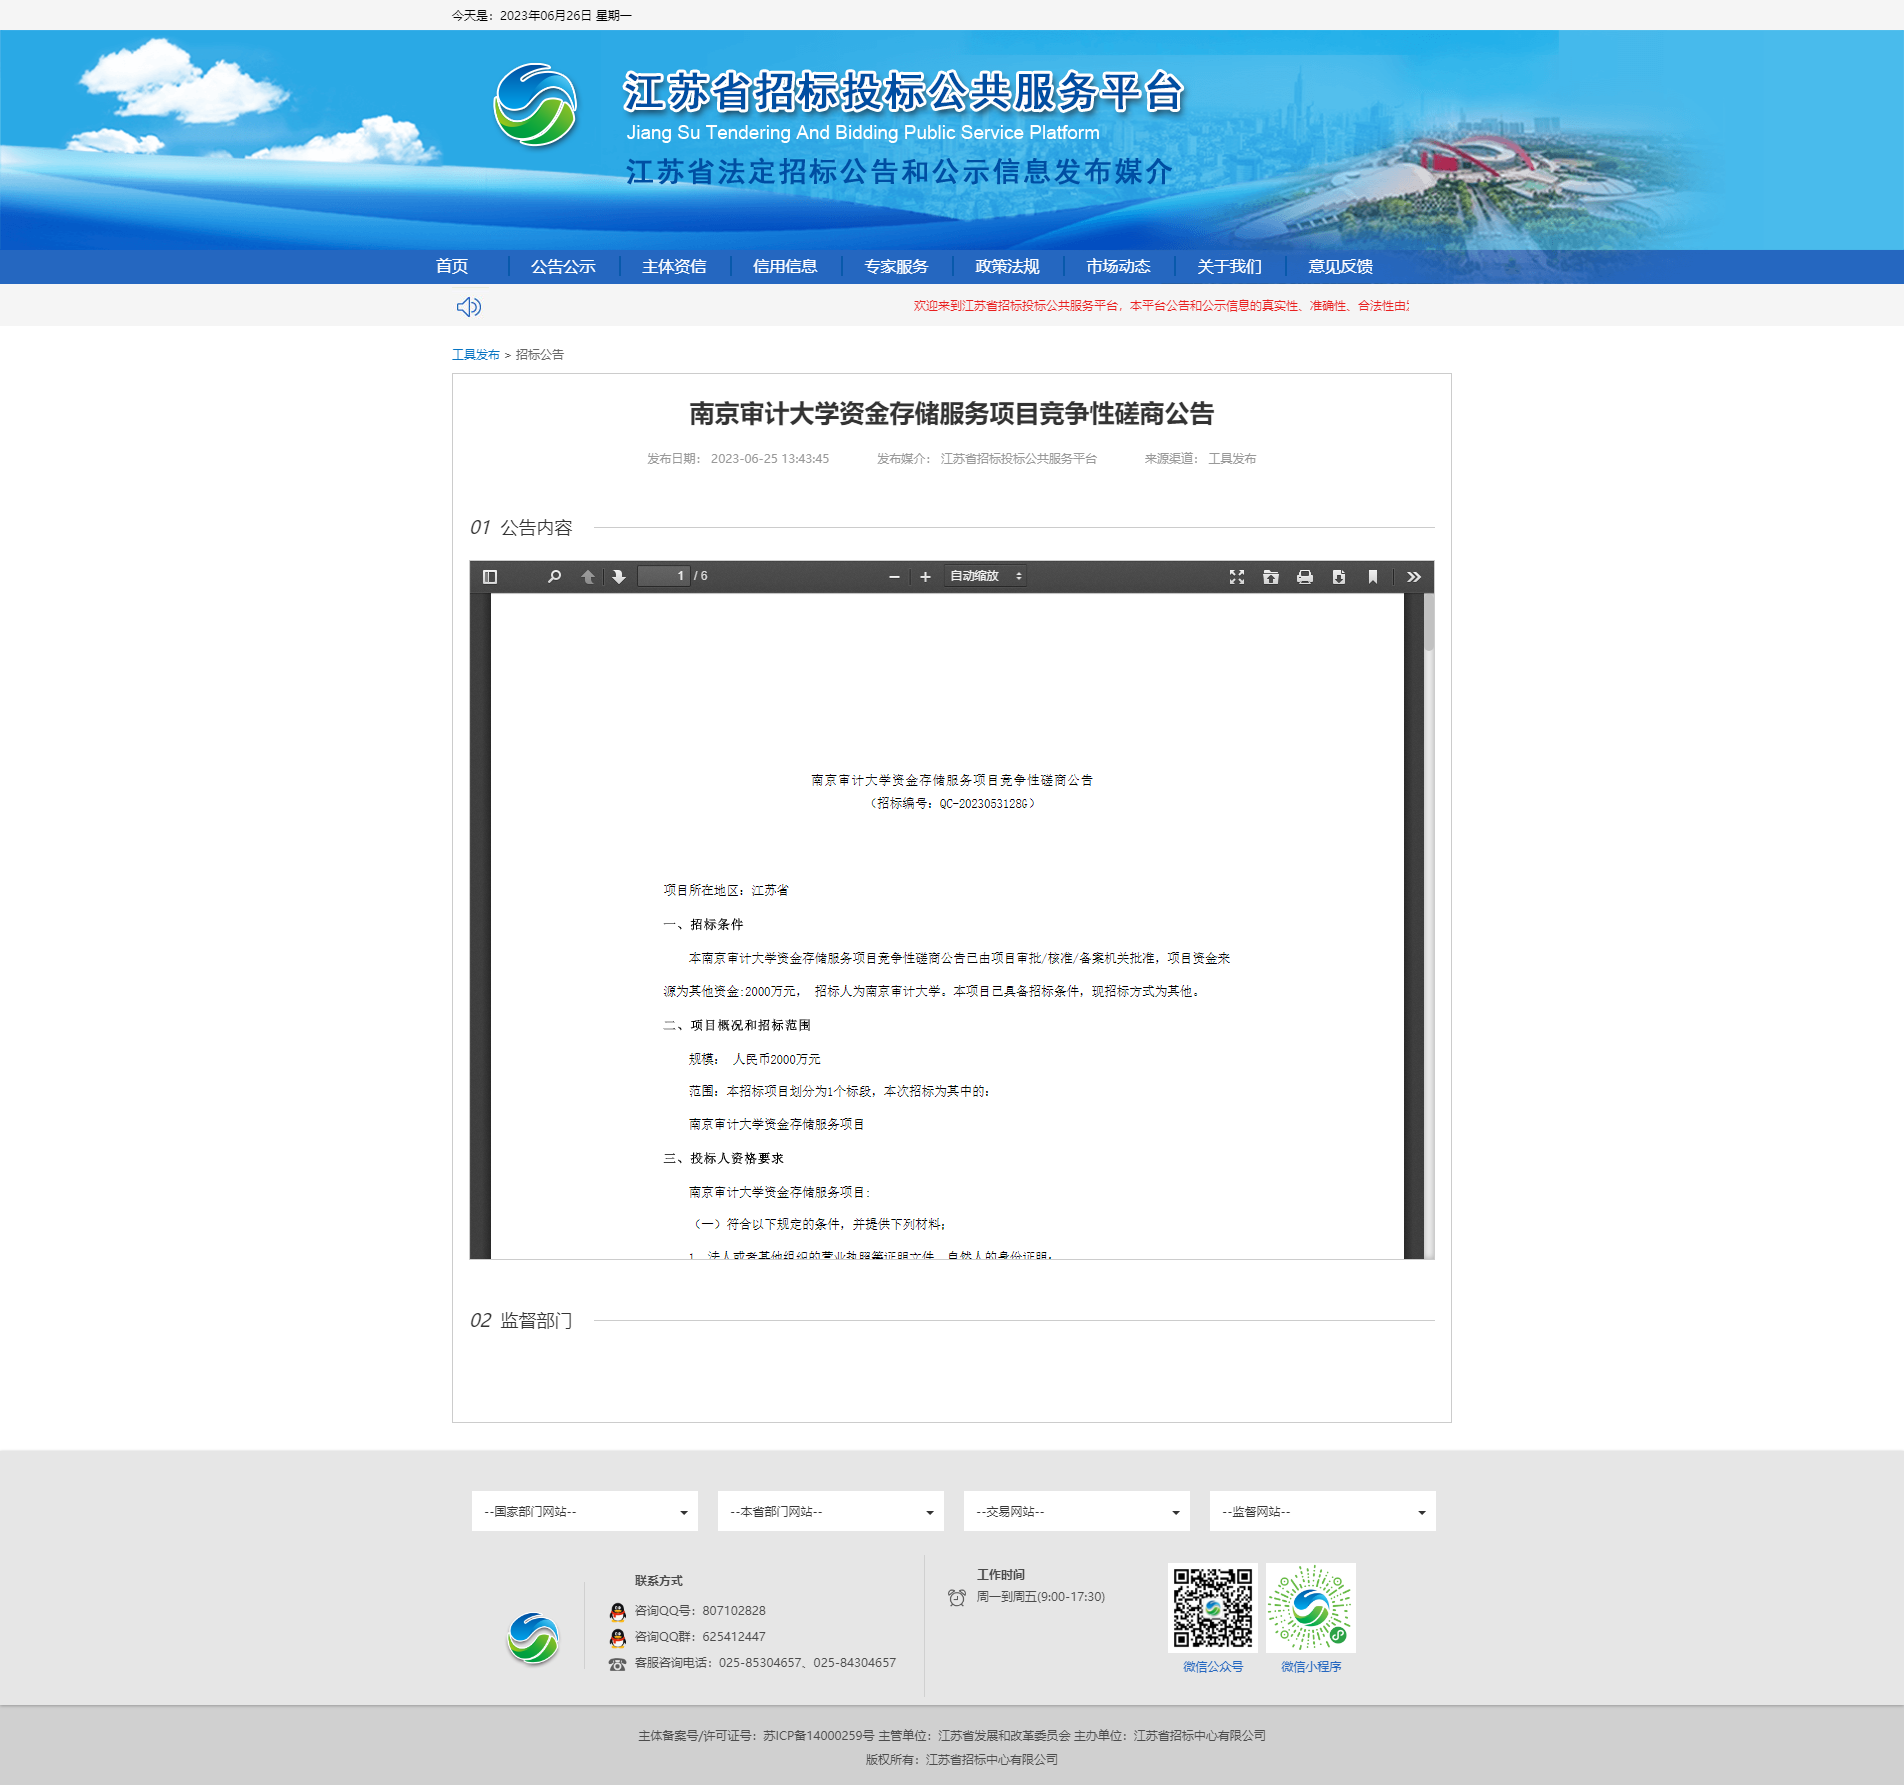Click the 意见反馈 navigation link
1904x1785 pixels.
pos(1340,267)
